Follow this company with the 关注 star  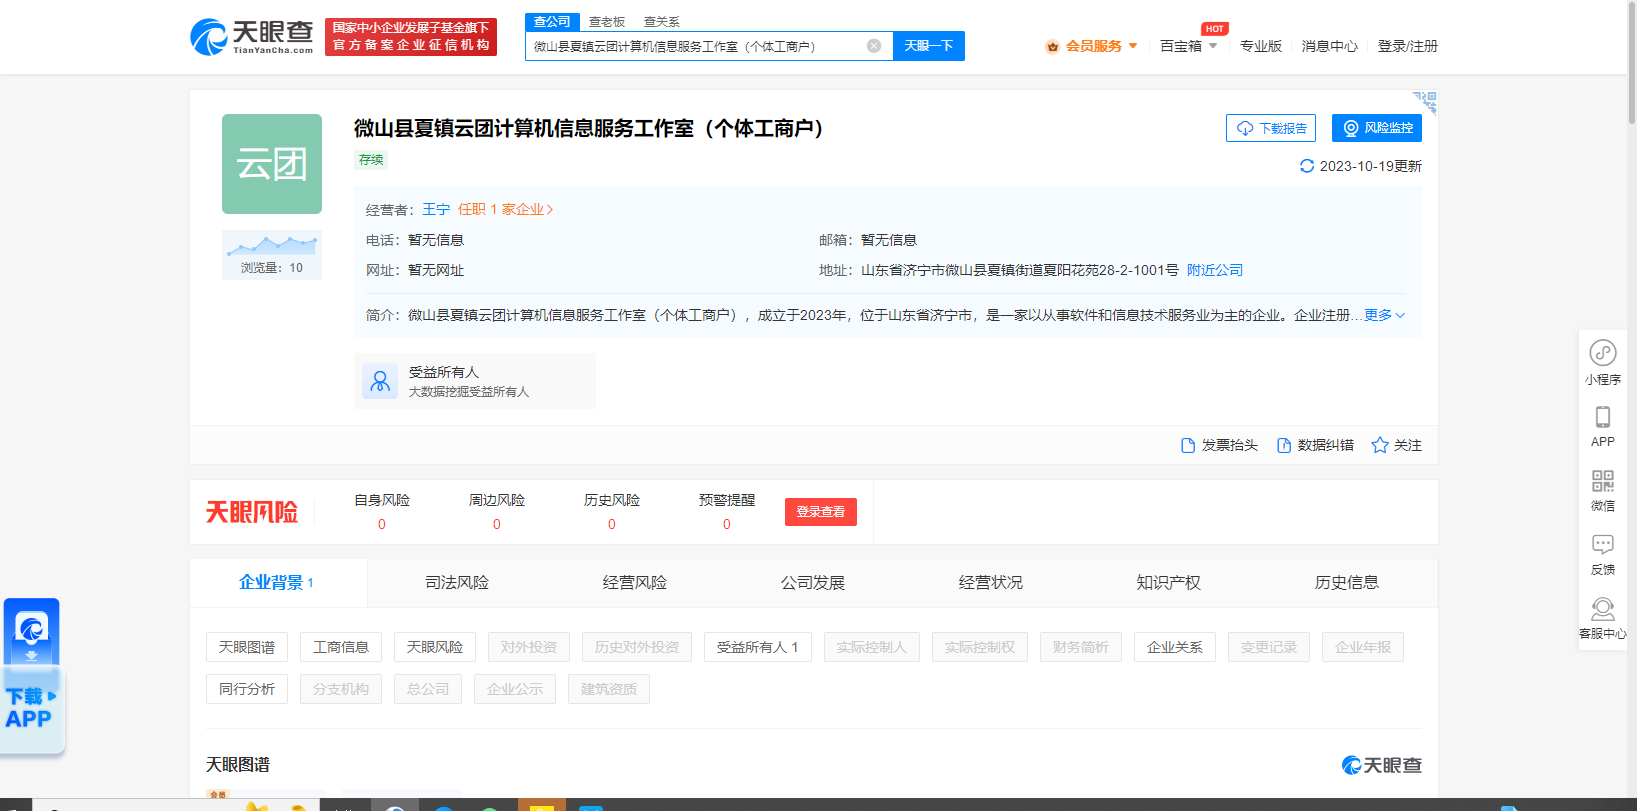[x=1396, y=445]
